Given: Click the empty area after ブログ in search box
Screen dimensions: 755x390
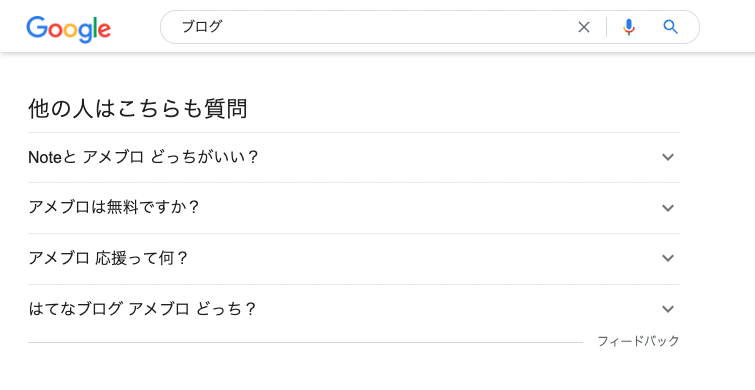Looking at the screenshot, I should (395, 27).
